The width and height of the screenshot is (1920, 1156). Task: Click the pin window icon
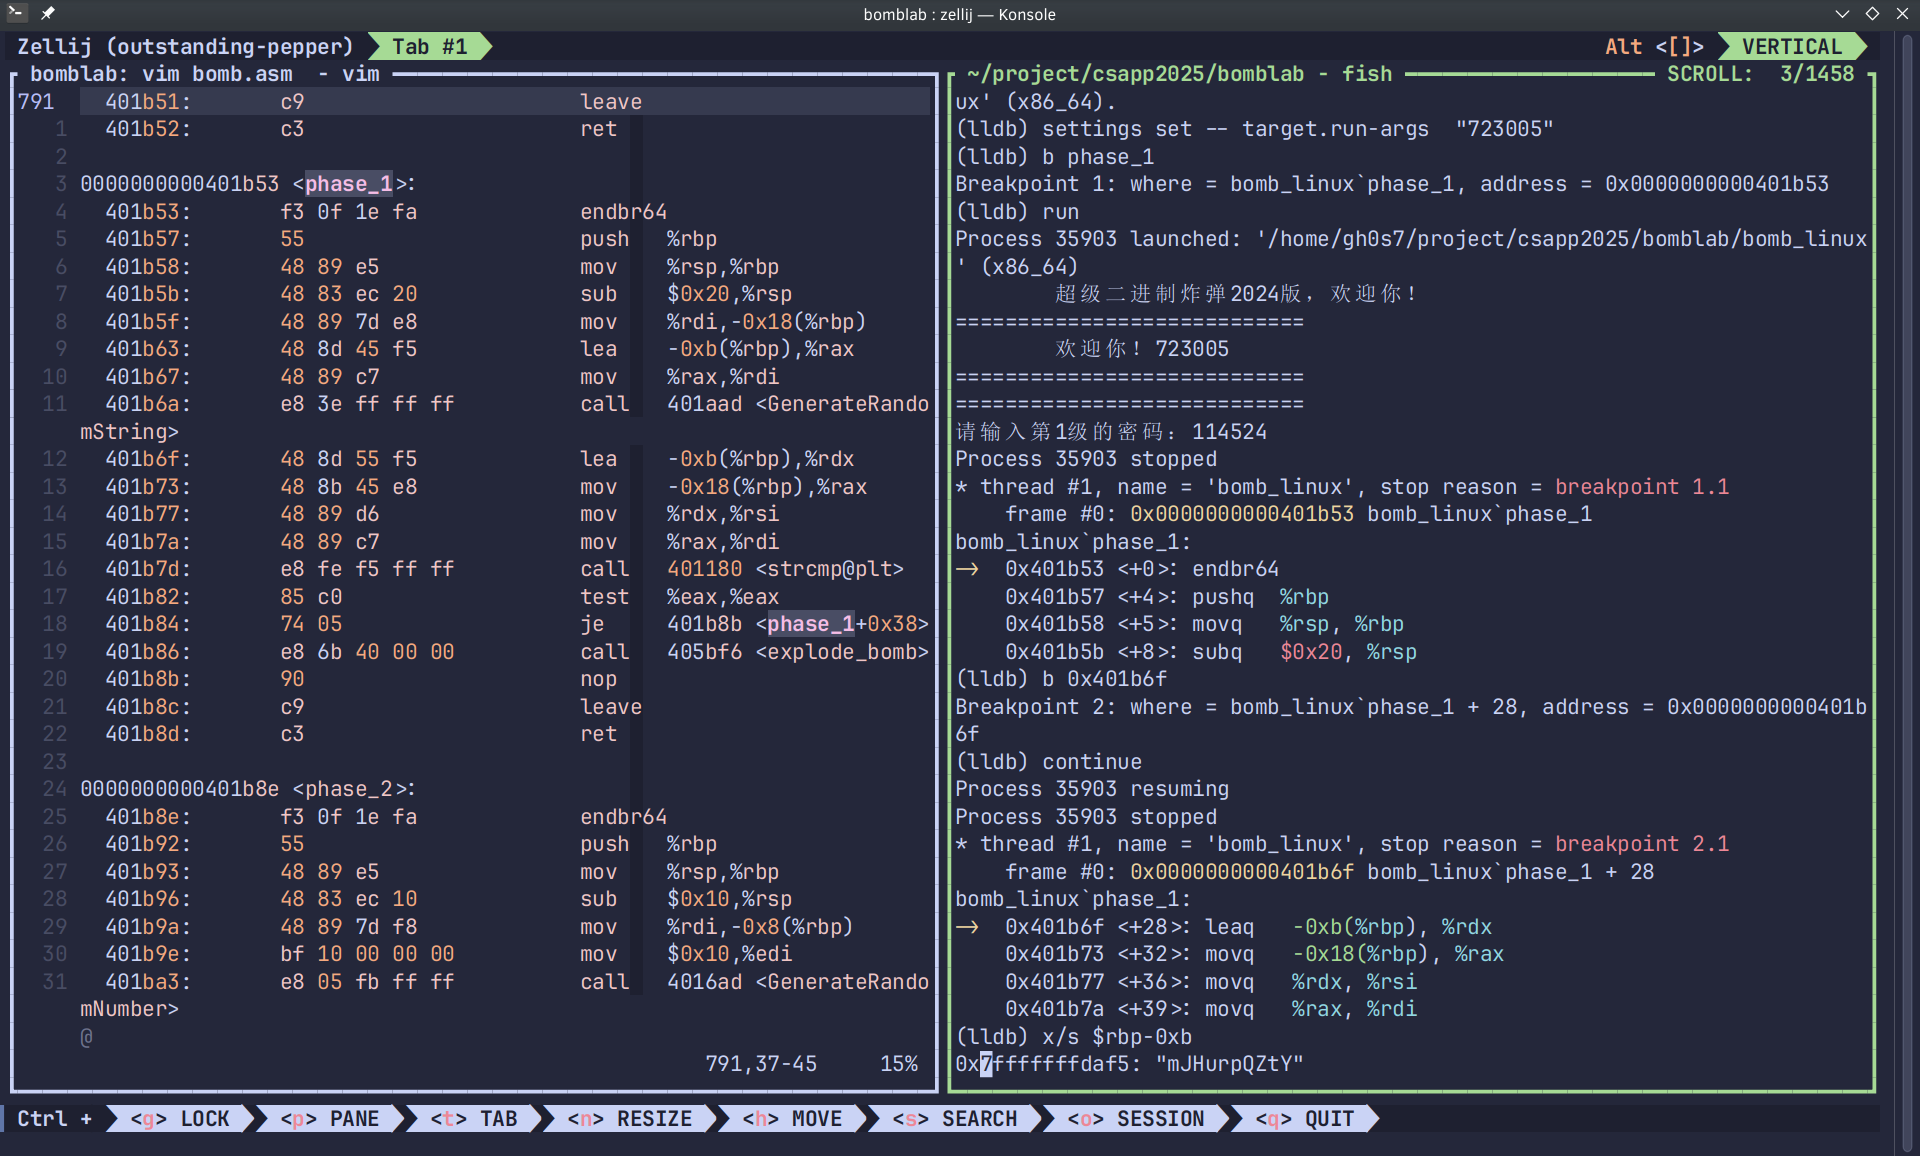click(x=48, y=13)
